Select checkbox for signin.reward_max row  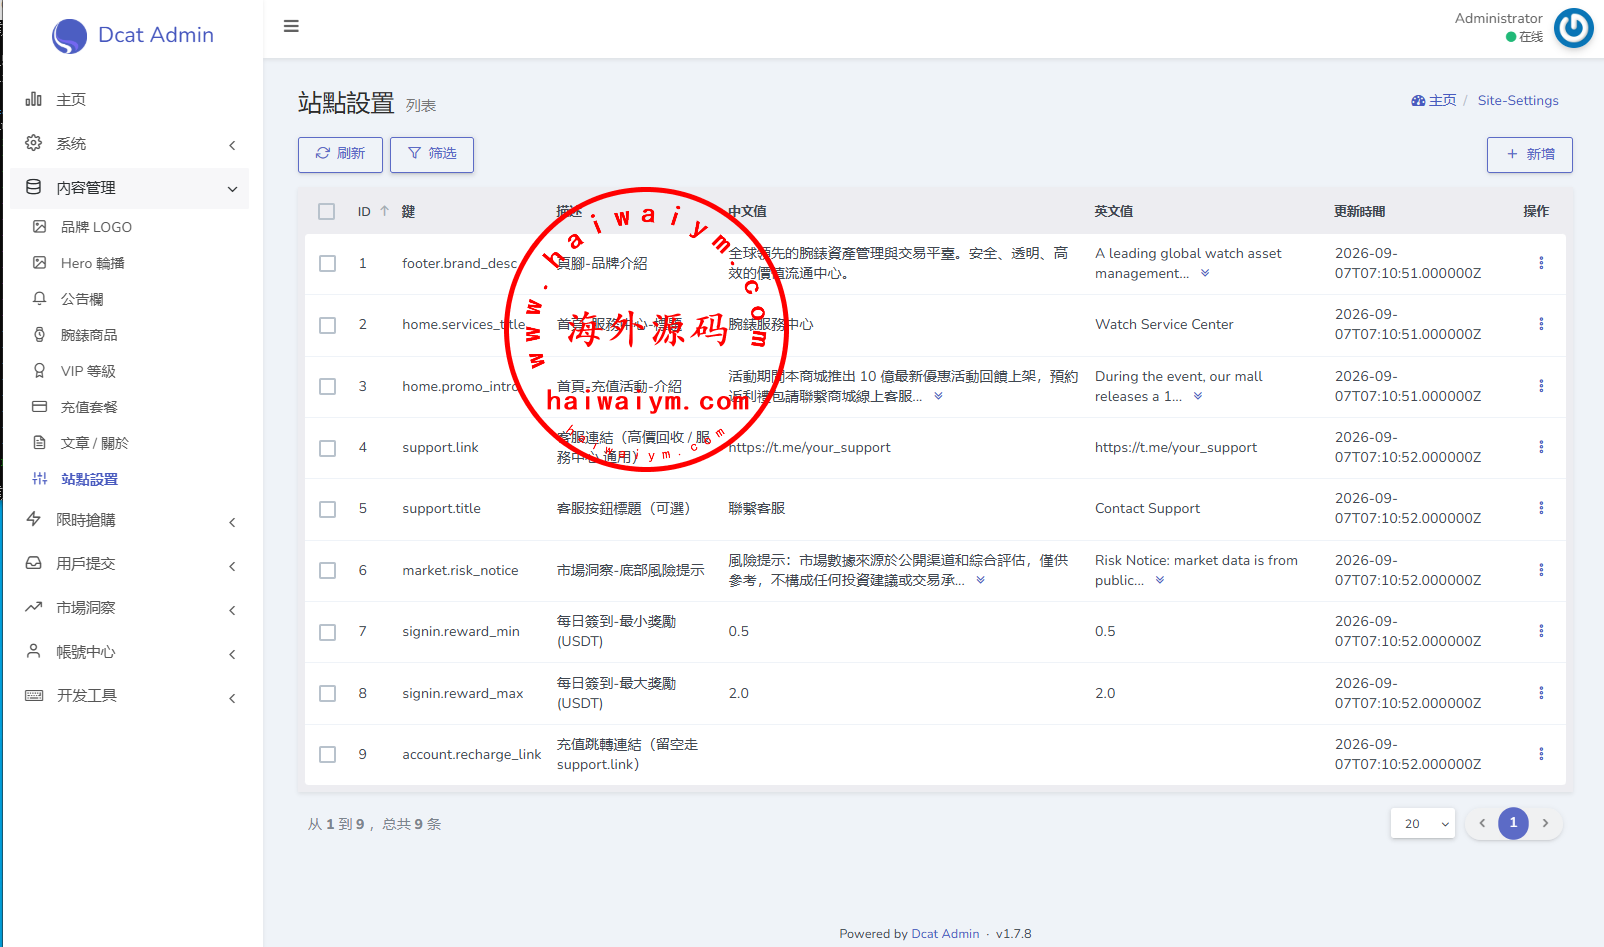tap(327, 693)
